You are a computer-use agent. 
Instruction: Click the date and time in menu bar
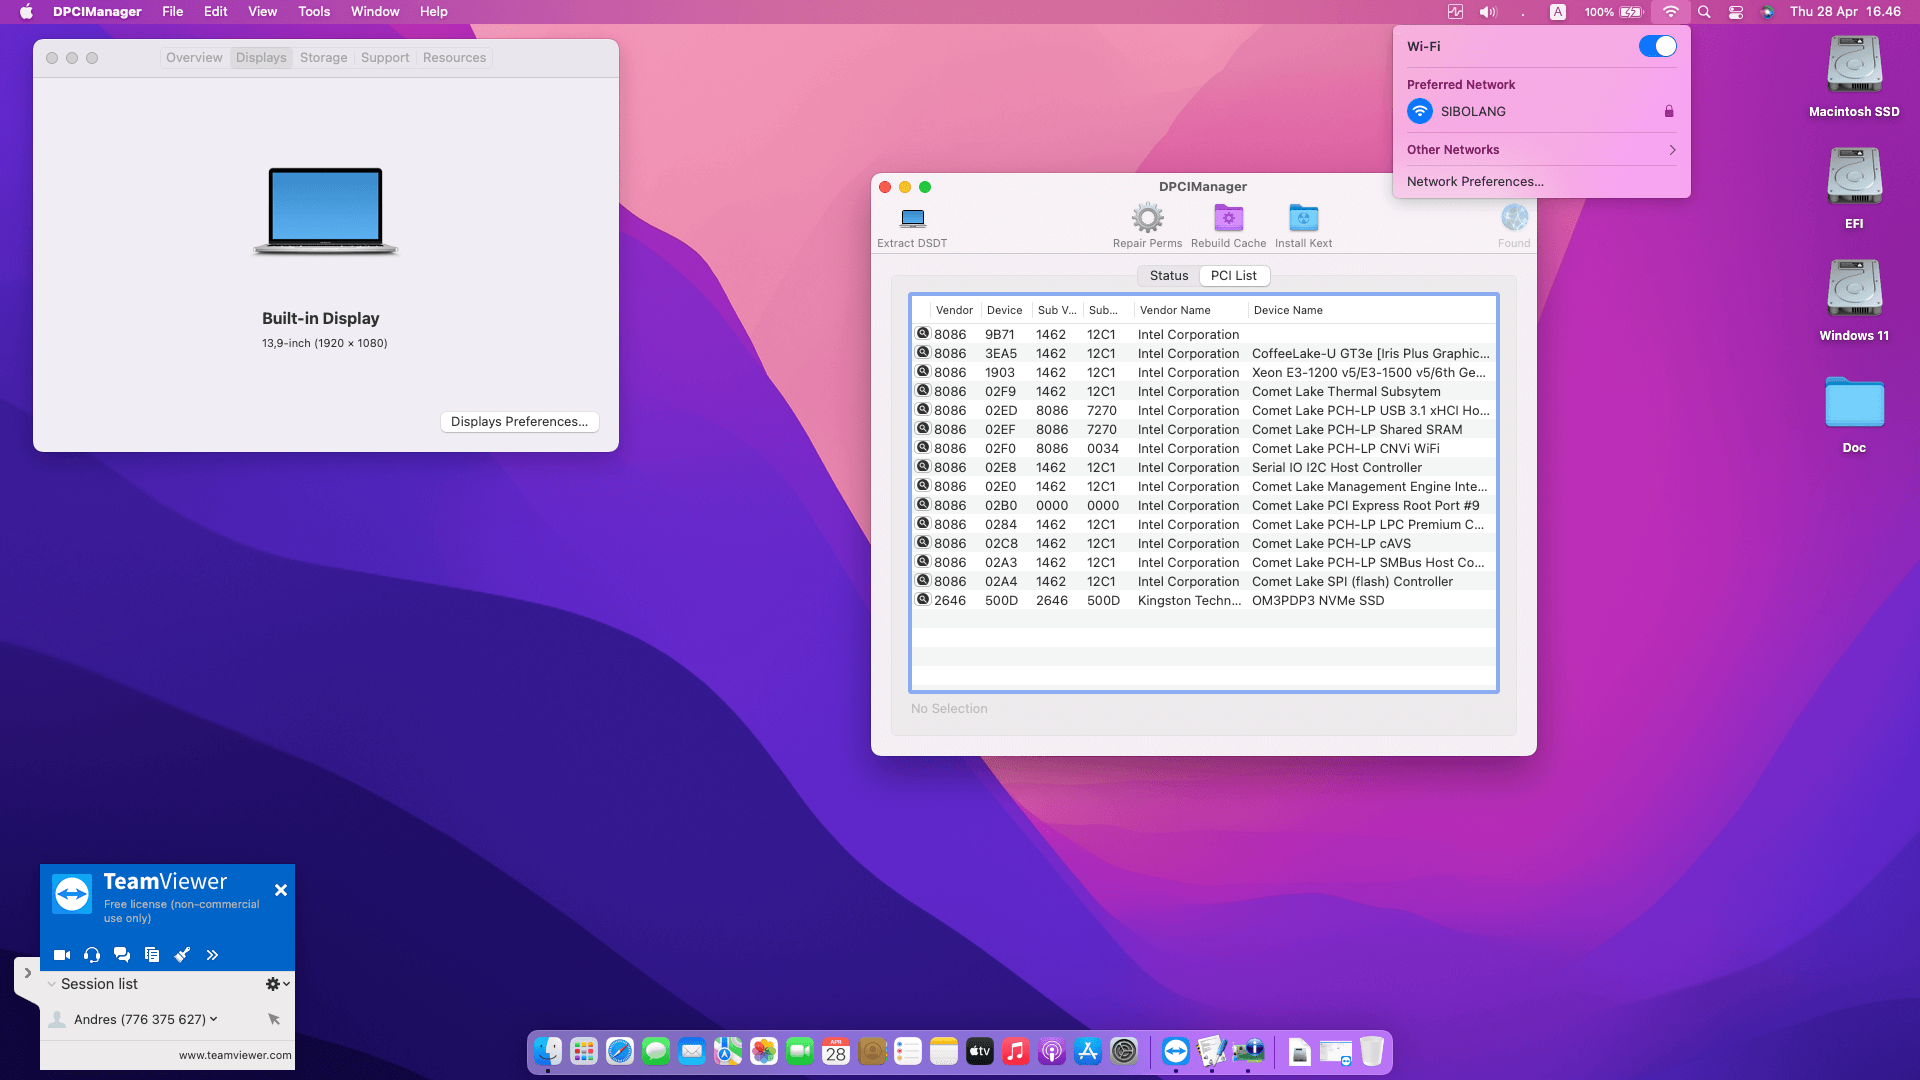[x=1845, y=12]
